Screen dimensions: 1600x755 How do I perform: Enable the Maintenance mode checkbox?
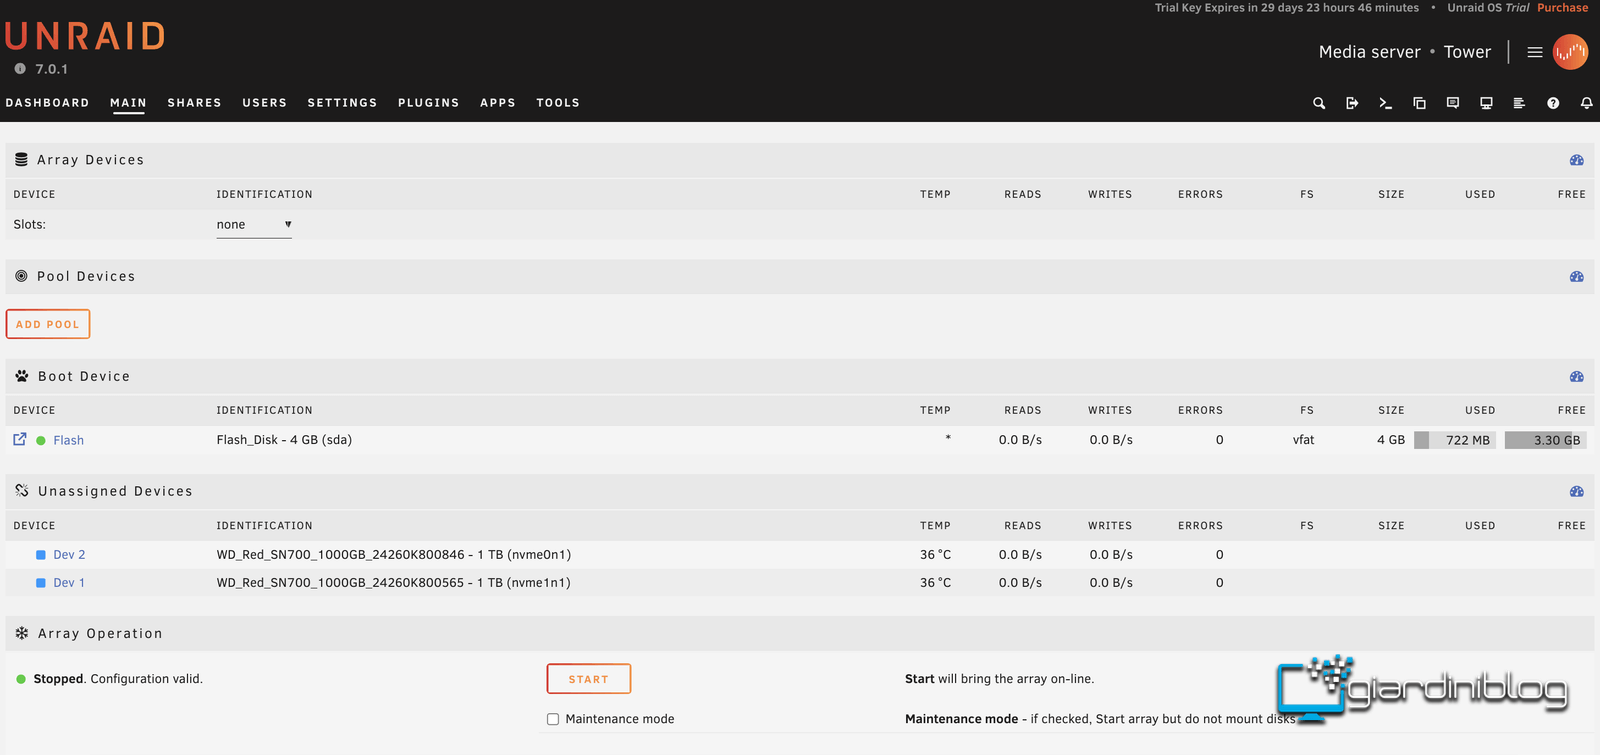pyautogui.click(x=553, y=719)
